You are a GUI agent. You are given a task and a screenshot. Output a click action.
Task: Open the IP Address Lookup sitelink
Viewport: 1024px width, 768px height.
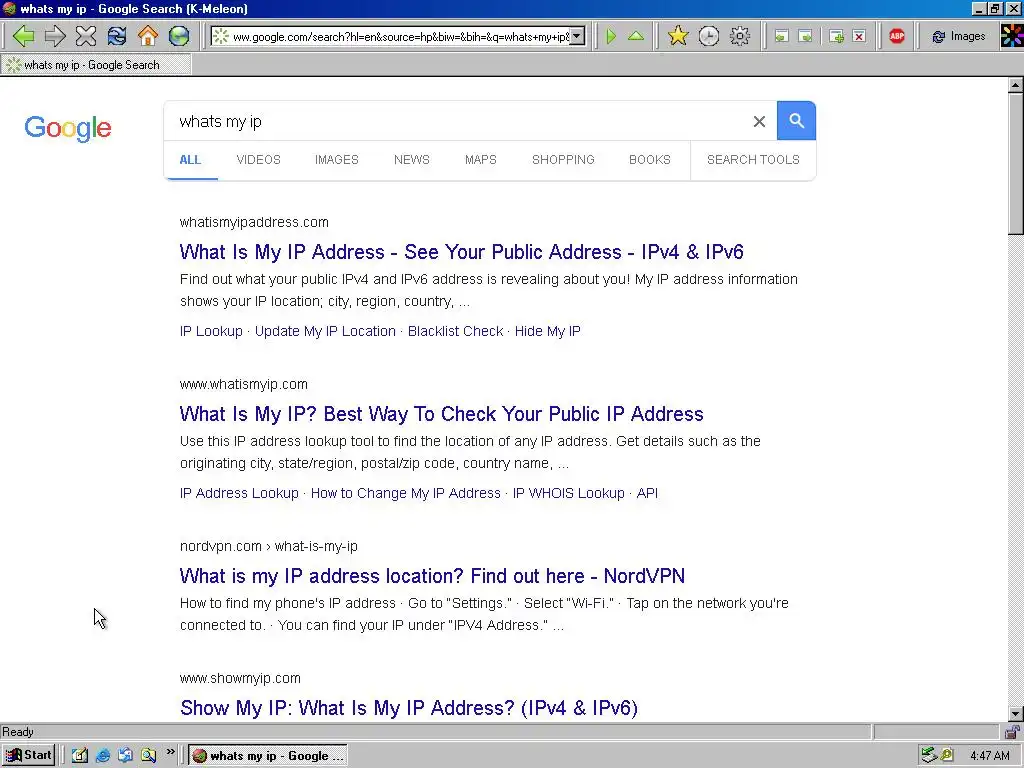pyautogui.click(x=239, y=493)
